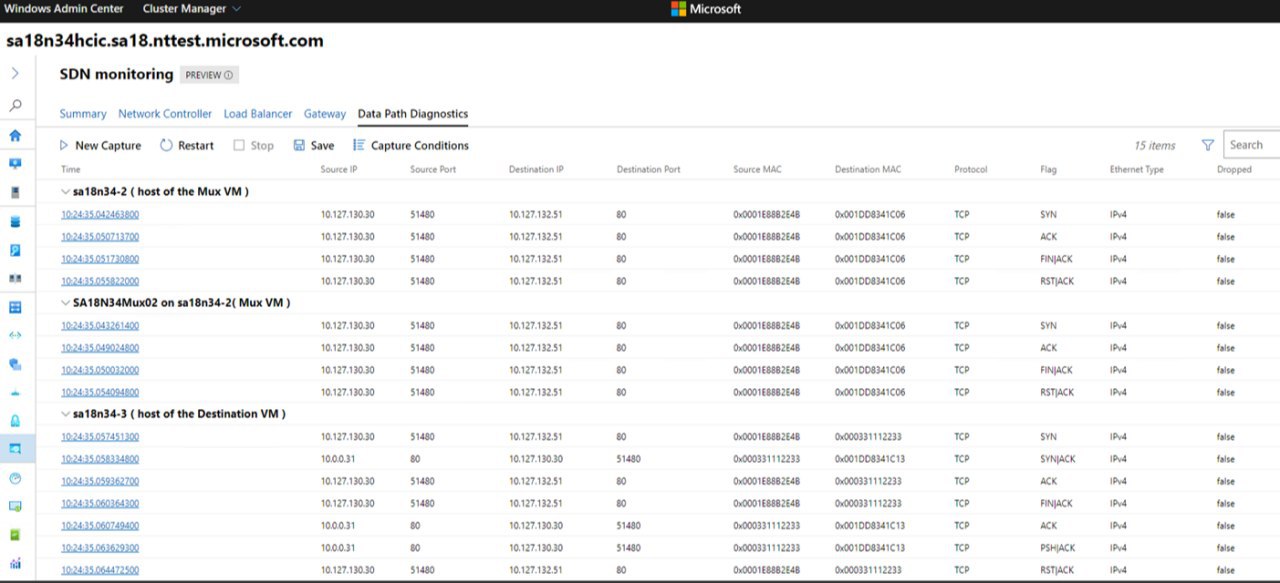Sort by the Destination MAC column header
Screen dimensions: 1280x583
tap(868, 170)
